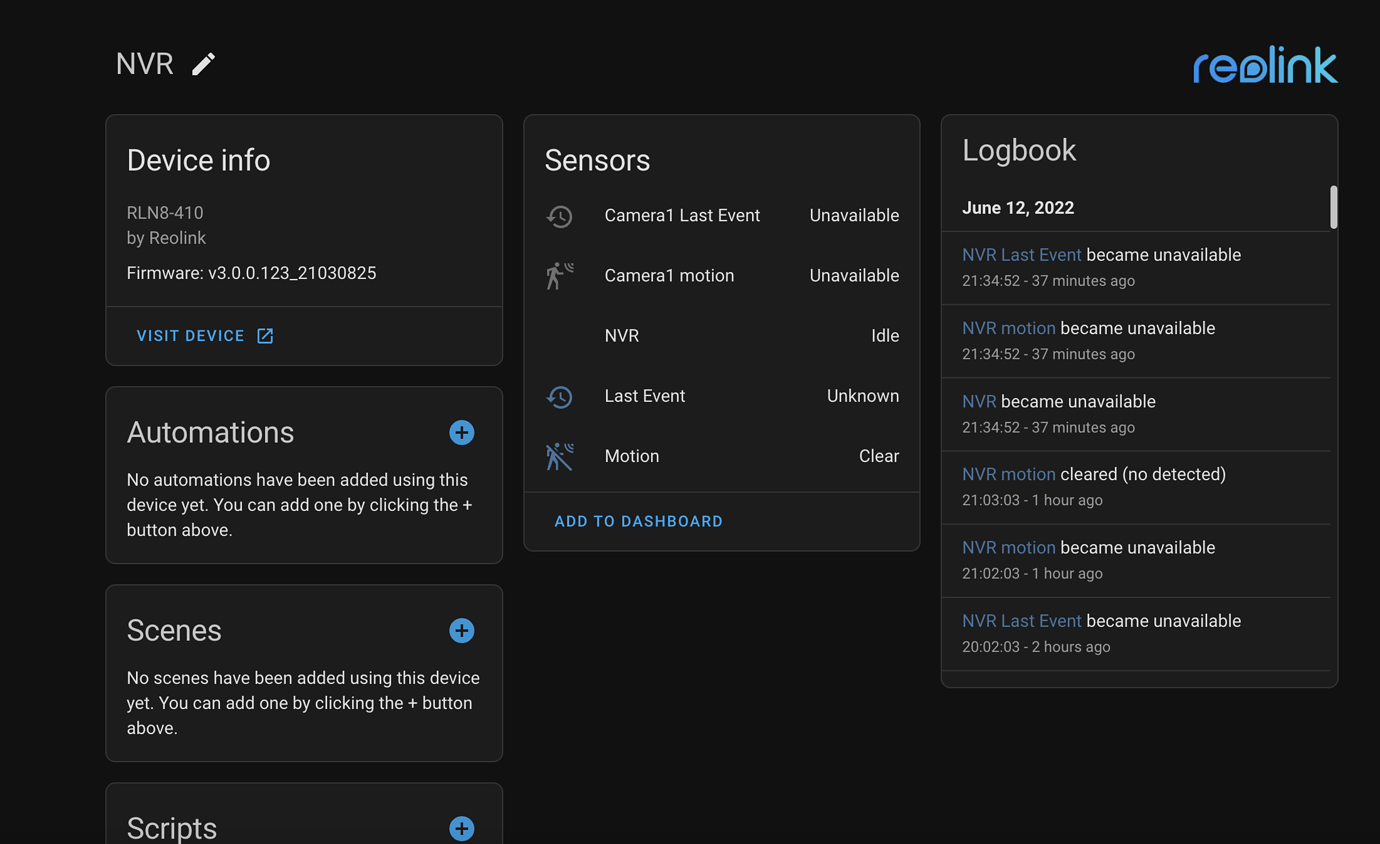Click the motion detection icon beside Motion sensor

point(561,456)
